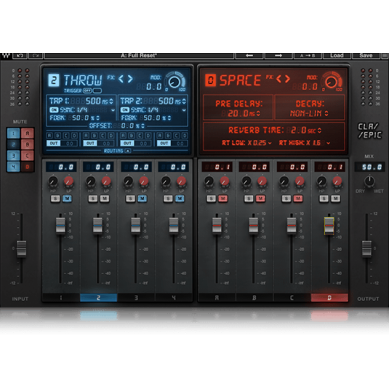
Task: Click the THROW delay MOD knob
Action: click(174, 82)
